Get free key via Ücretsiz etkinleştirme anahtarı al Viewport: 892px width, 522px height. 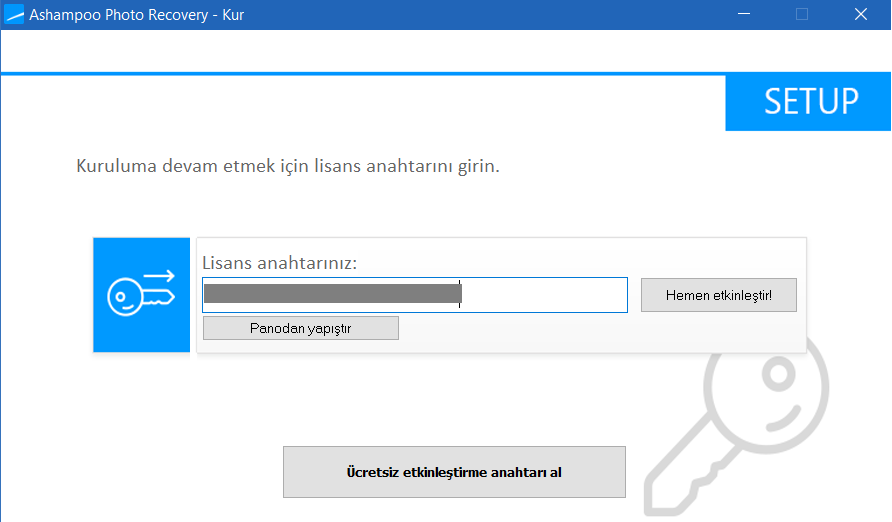(x=454, y=472)
